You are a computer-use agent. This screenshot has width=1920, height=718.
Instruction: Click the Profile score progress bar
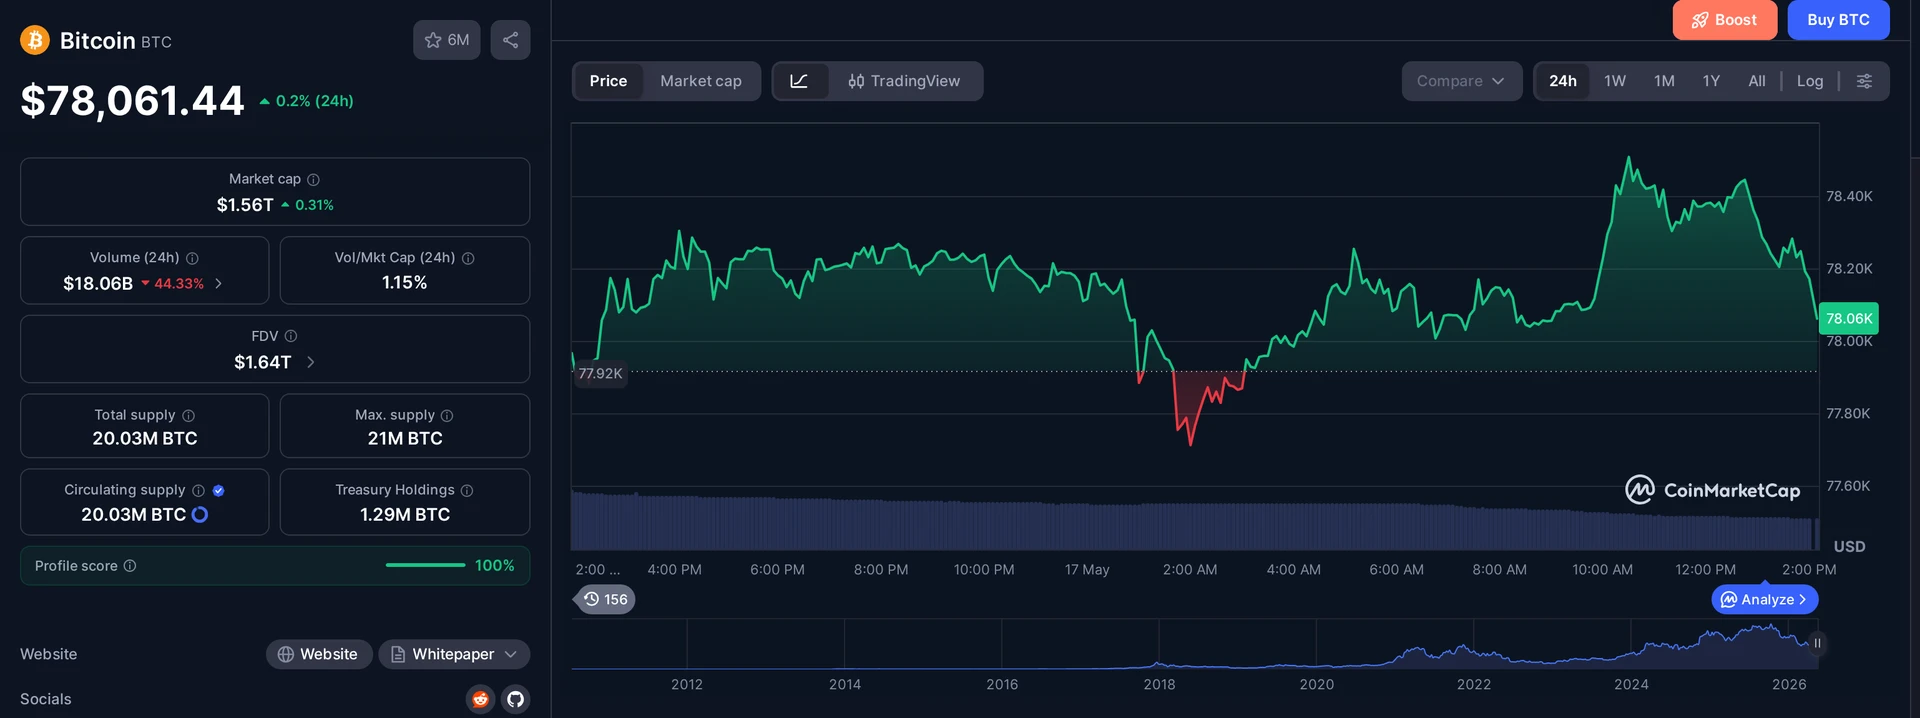tap(425, 566)
